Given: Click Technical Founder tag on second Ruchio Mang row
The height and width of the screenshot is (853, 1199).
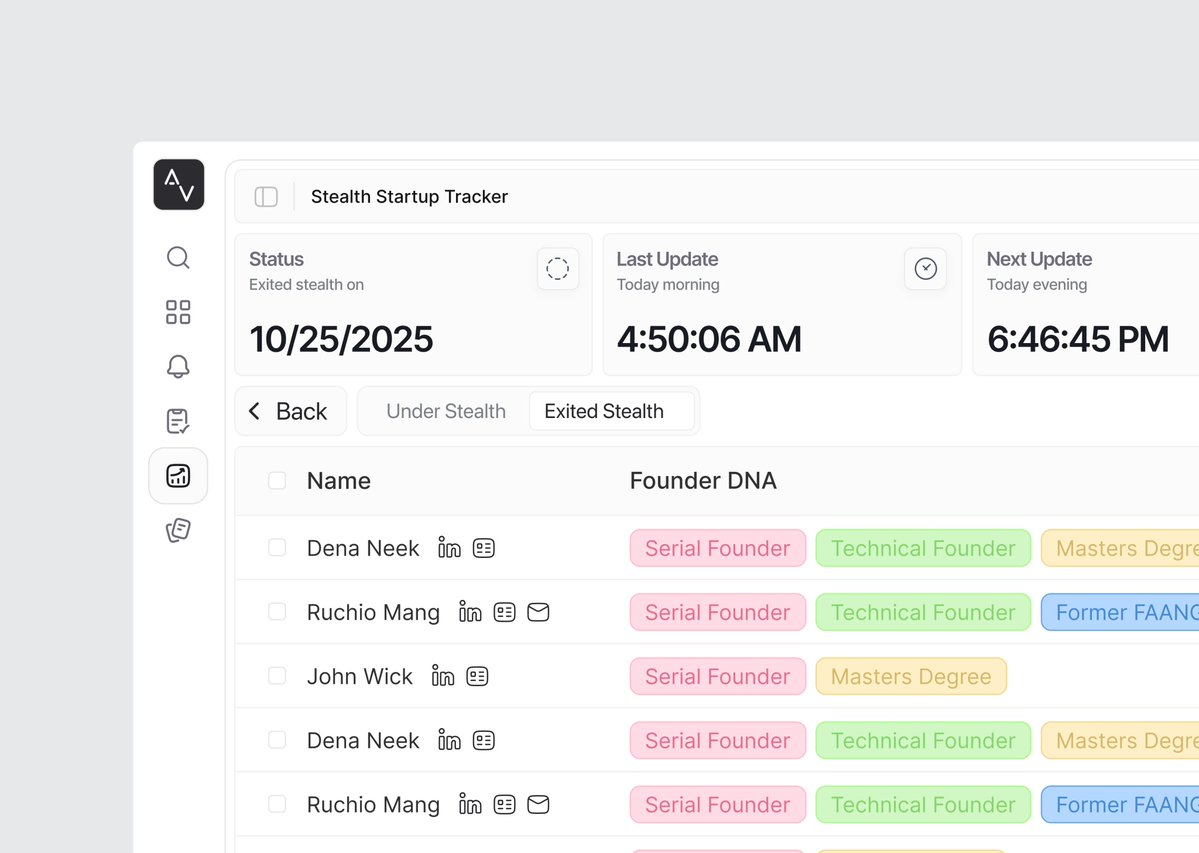Looking at the screenshot, I should pos(923,805).
